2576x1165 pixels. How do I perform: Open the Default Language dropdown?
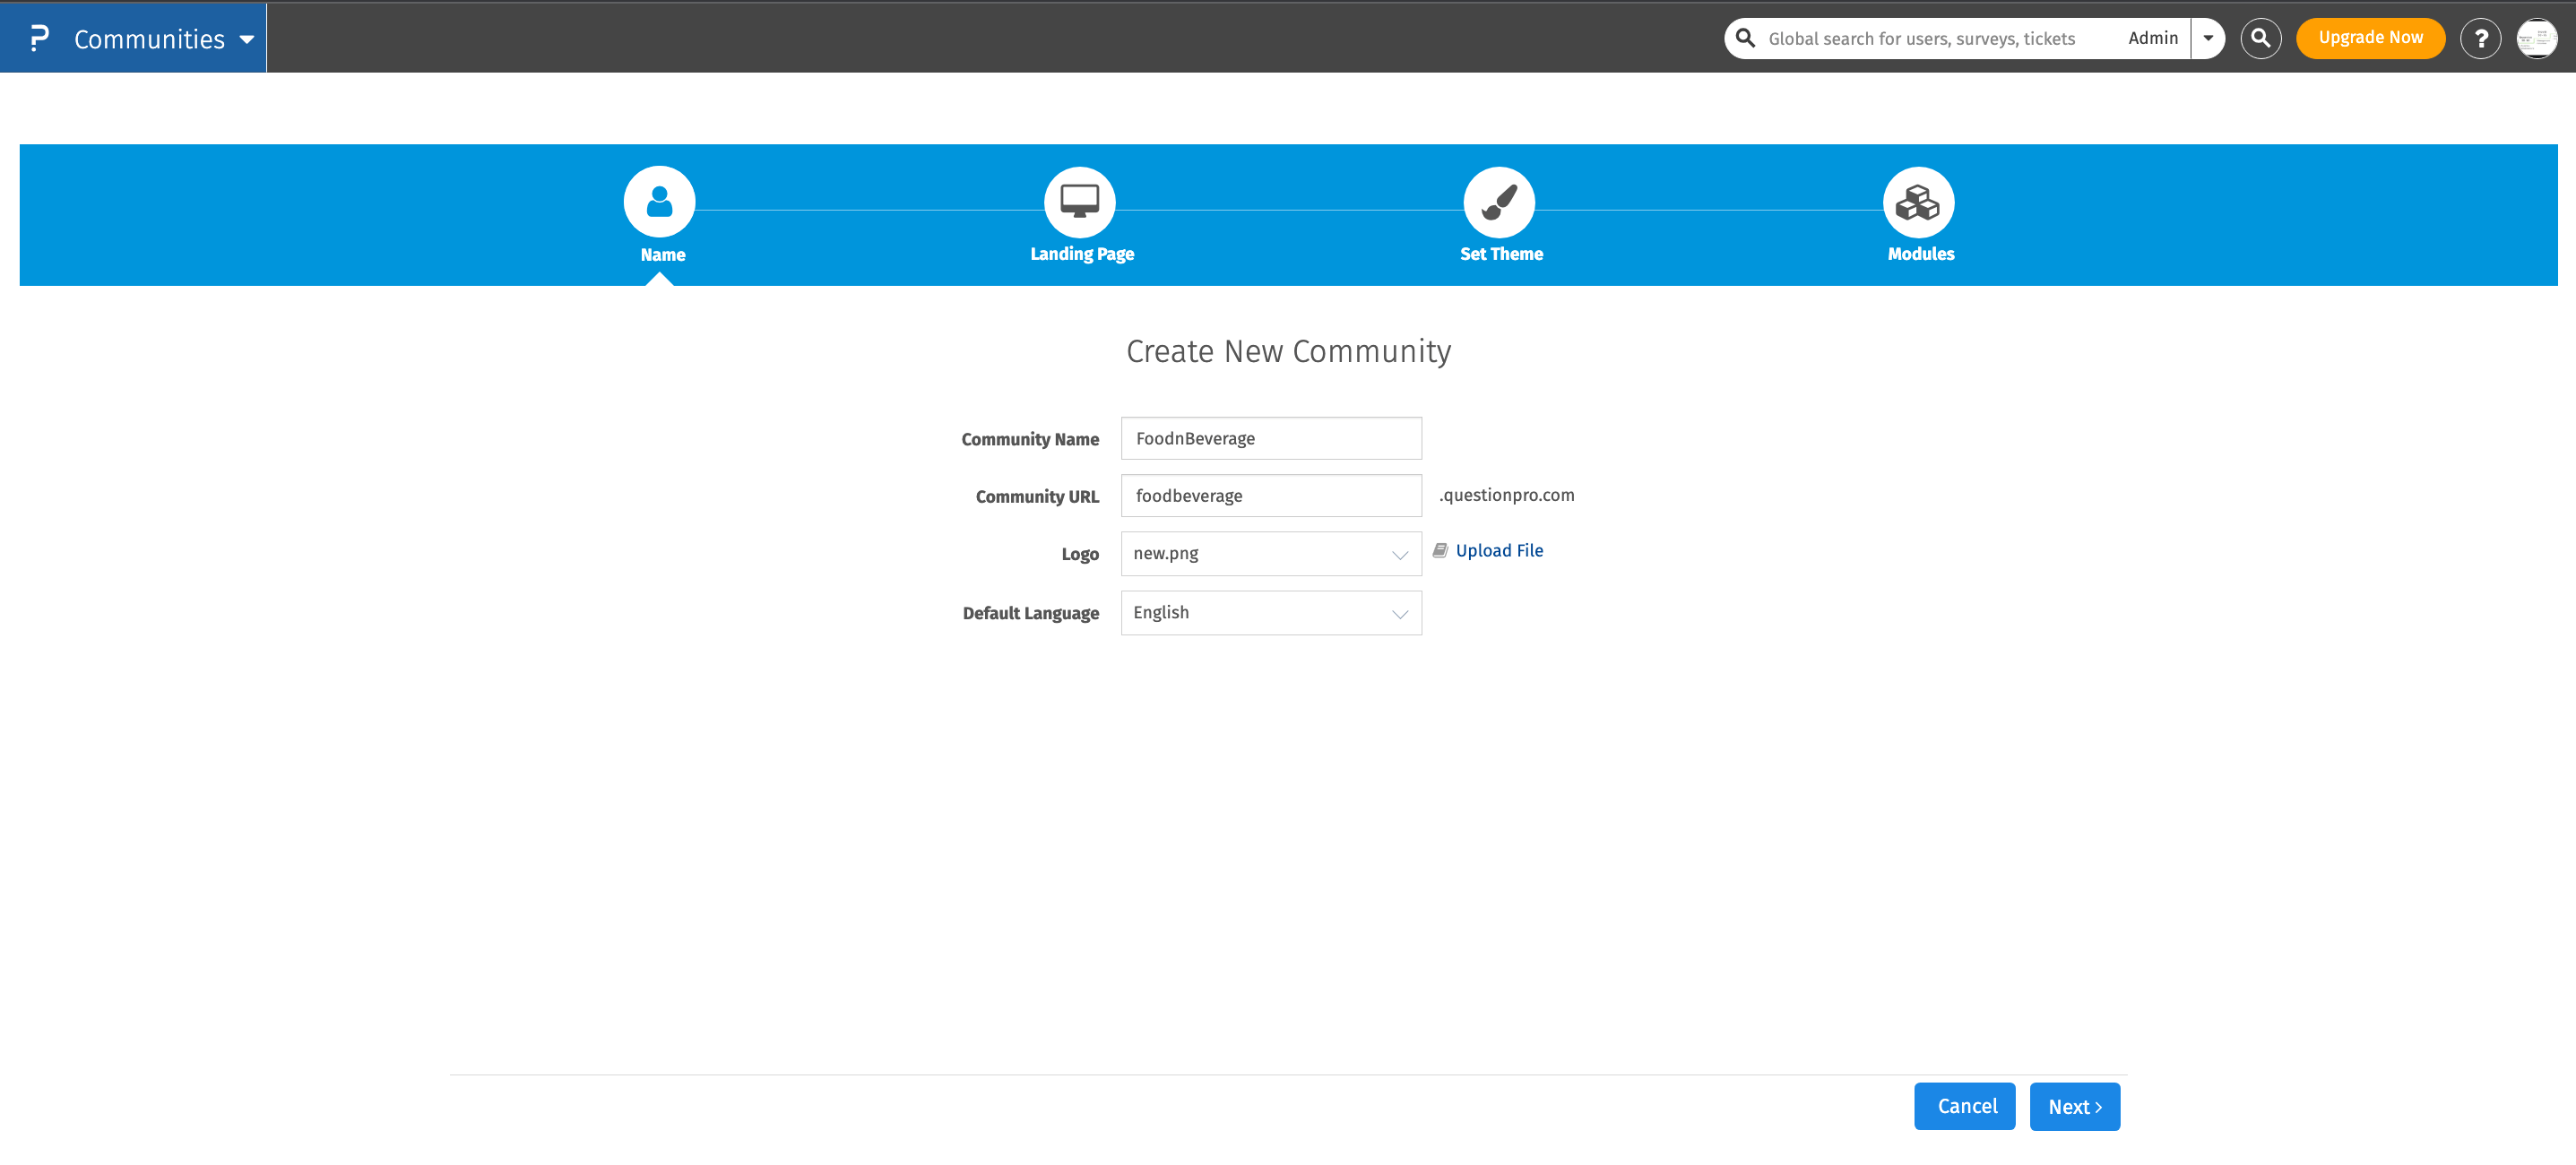point(1399,612)
